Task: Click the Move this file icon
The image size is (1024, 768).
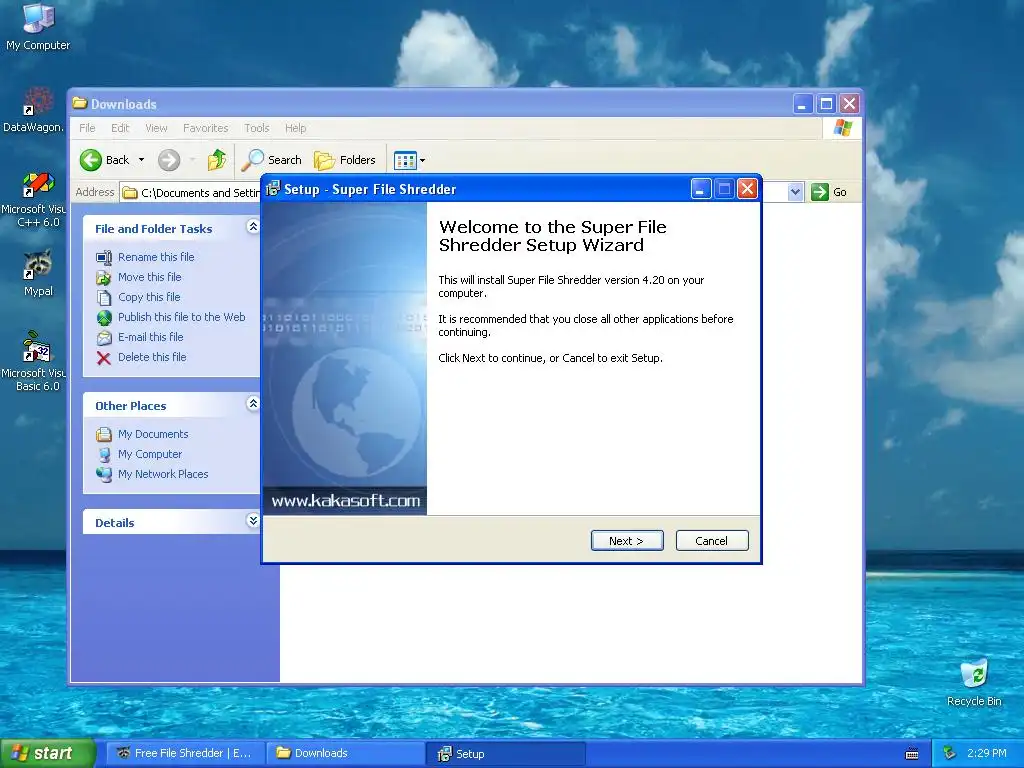Action: pyautogui.click(x=104, y=278)
